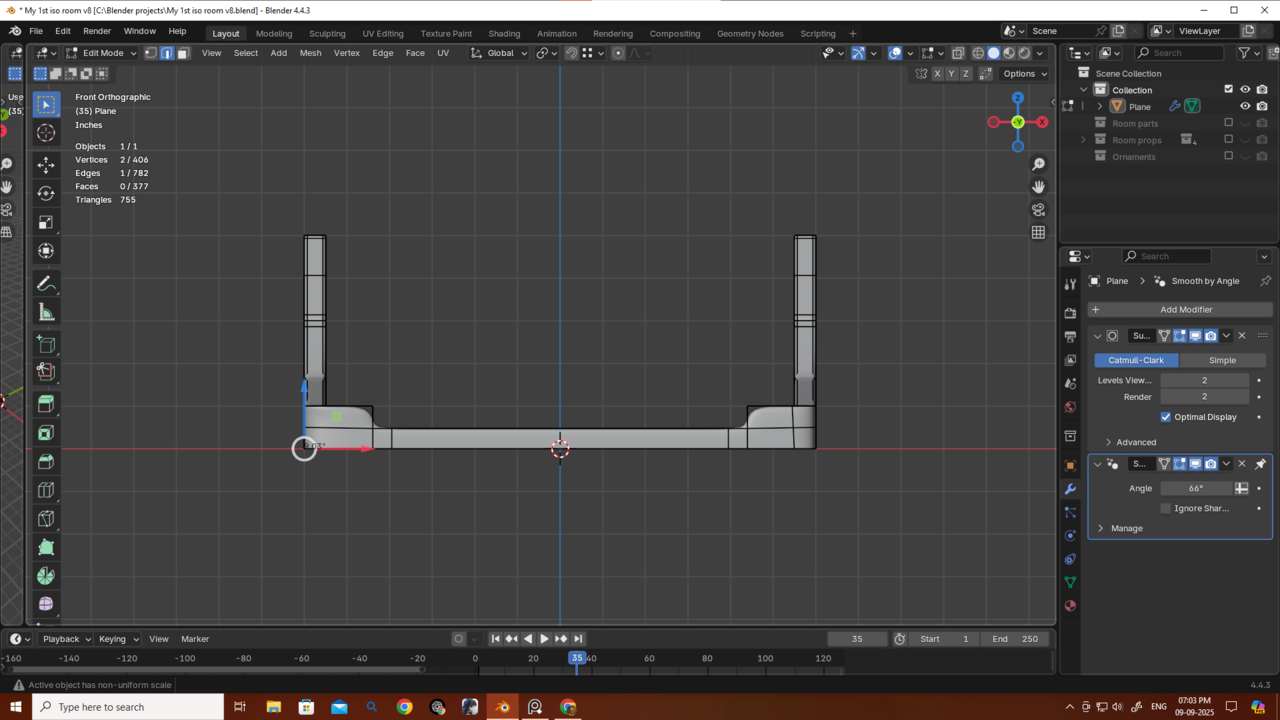This screenshot has width=1280, height=720.
Task: Toggle the Optimal Display checkbox
Action: click(x=1166, y=417)
